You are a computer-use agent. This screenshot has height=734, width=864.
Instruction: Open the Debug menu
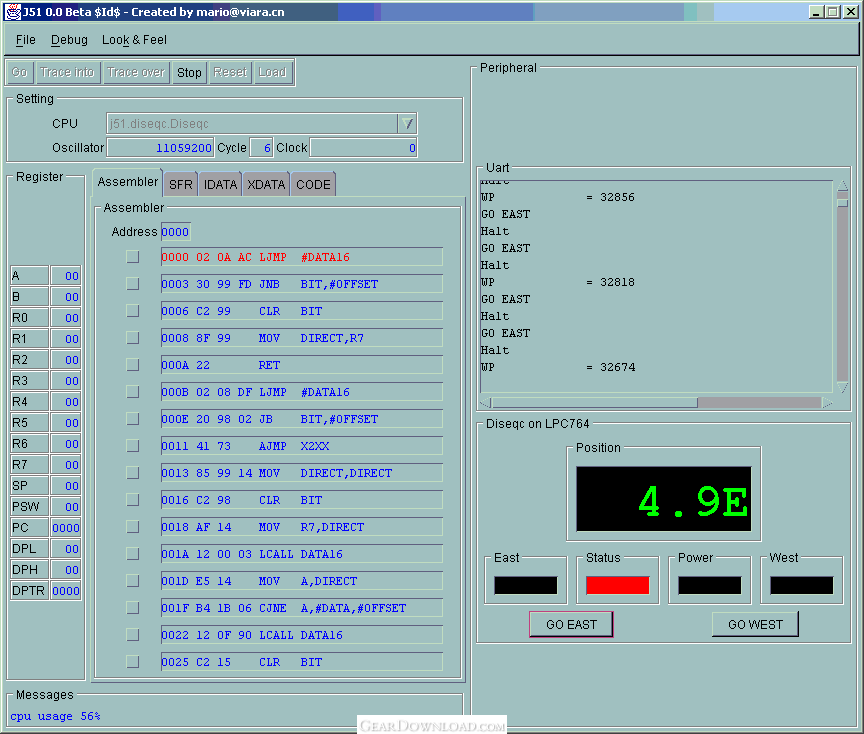pyautogui.click(x=69, y=40)
